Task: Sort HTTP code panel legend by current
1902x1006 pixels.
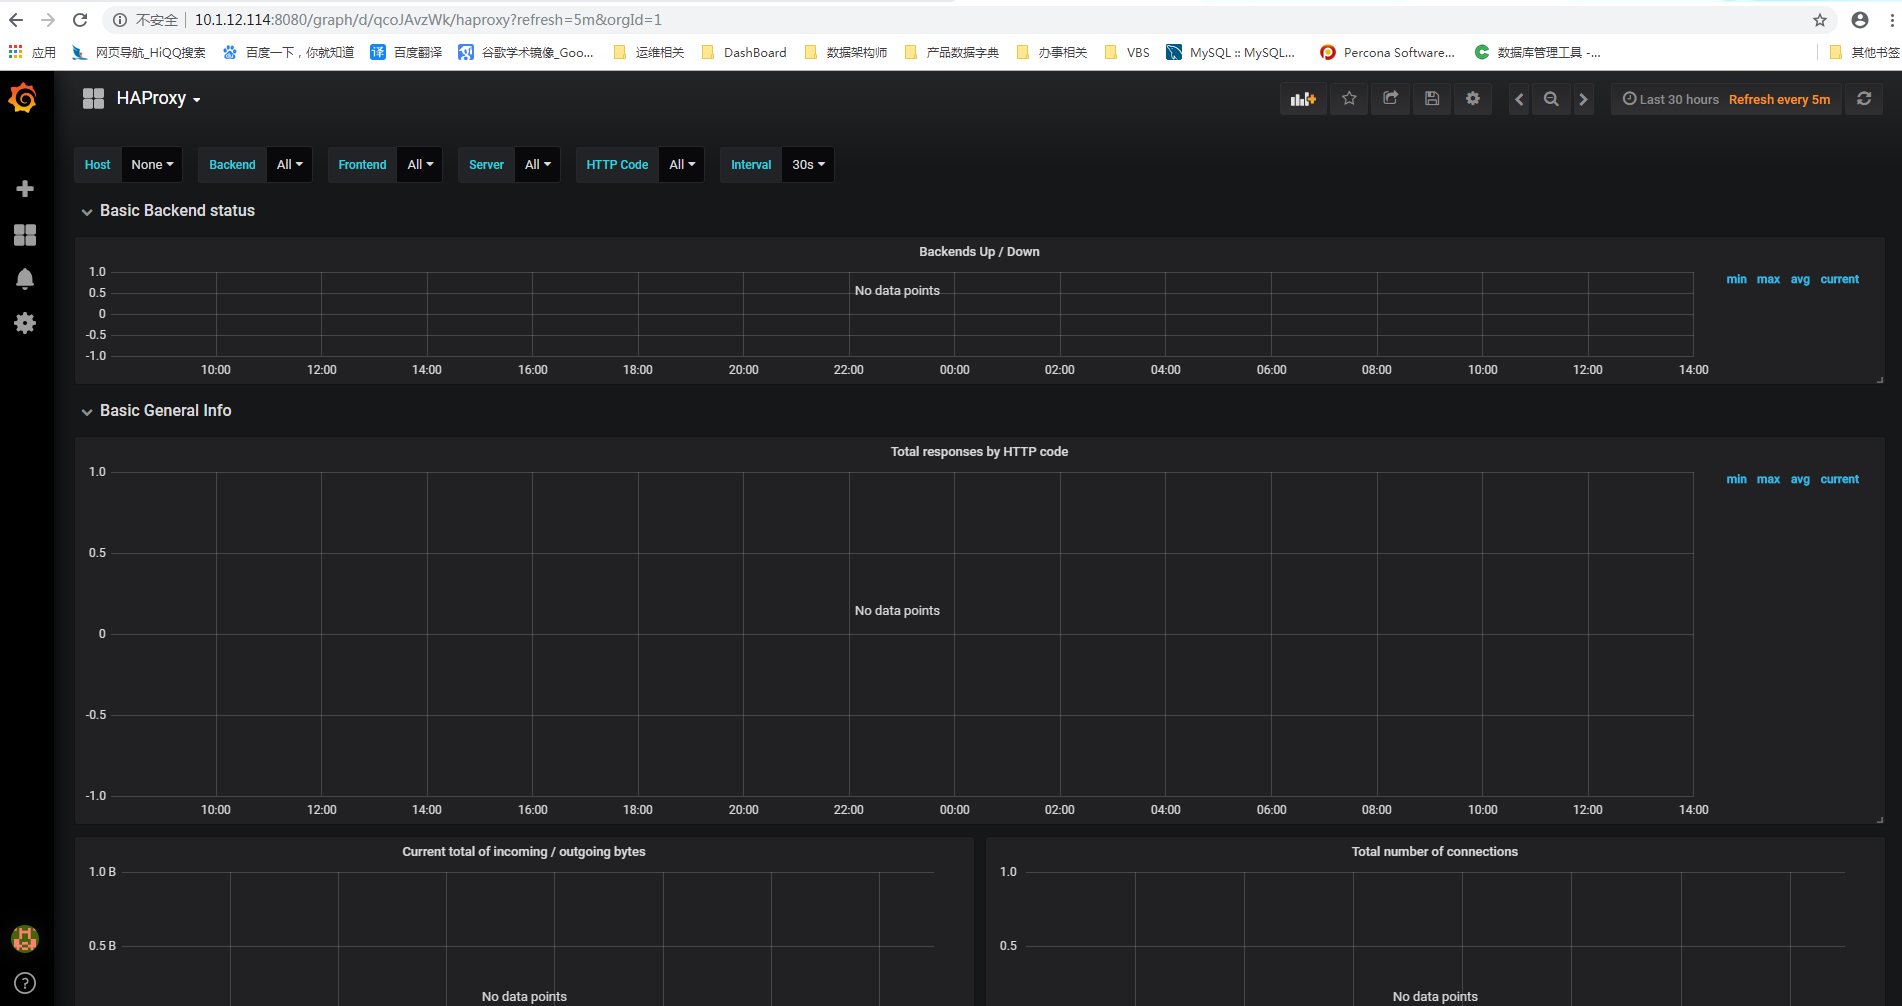Action: coord(1840,480)
